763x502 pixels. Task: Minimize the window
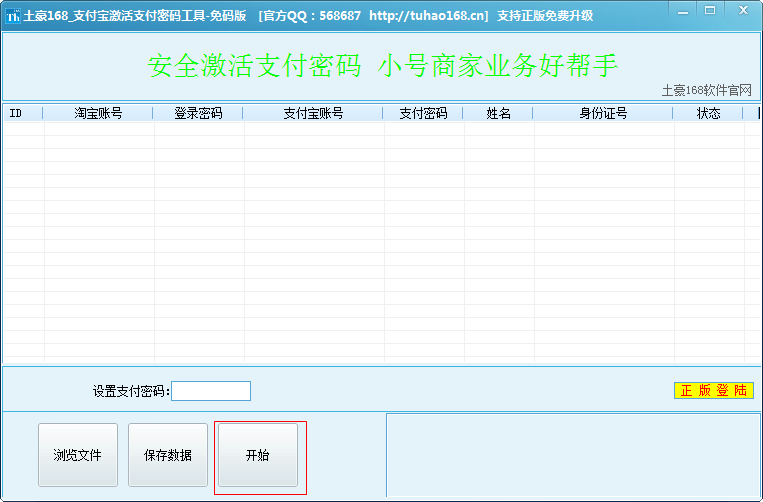tap(683, 12)
